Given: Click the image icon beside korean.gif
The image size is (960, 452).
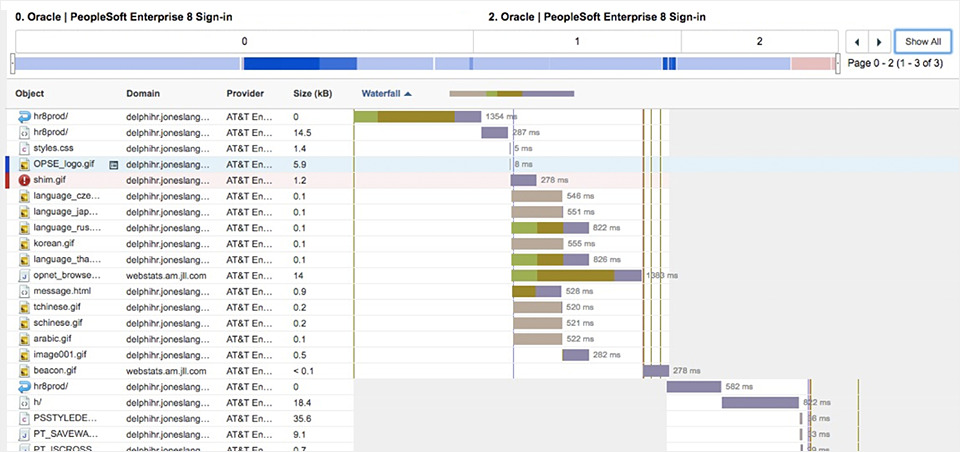Looking at the screenshot, I should (24, 243).
